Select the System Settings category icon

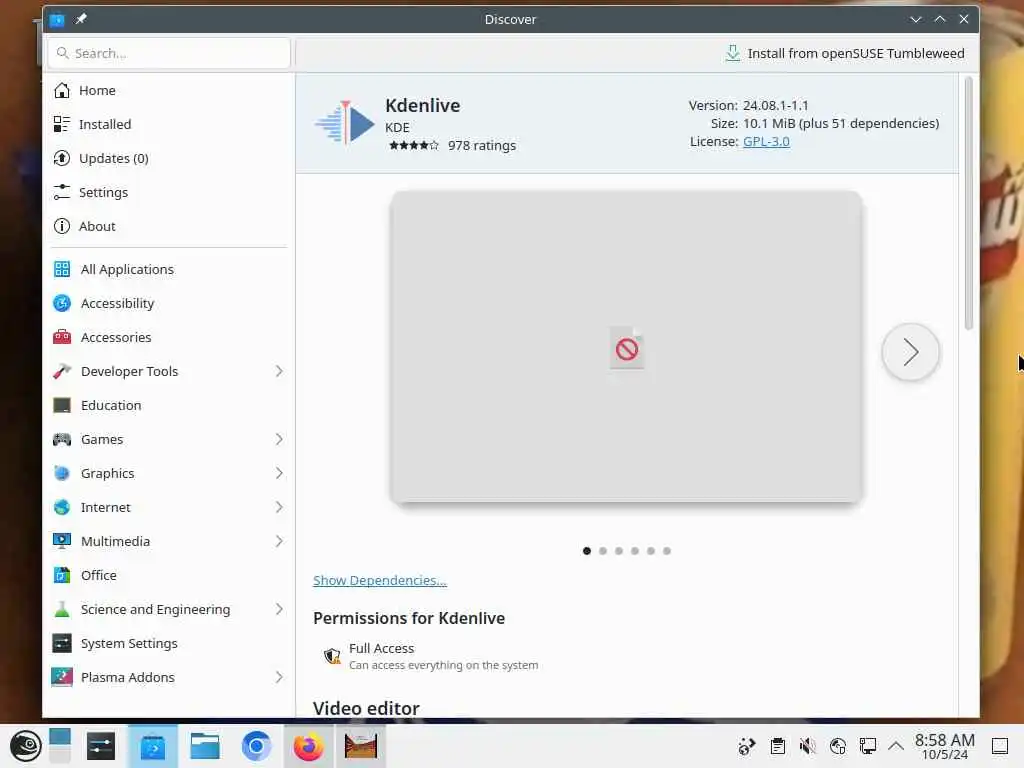click(x=62, y=643)
